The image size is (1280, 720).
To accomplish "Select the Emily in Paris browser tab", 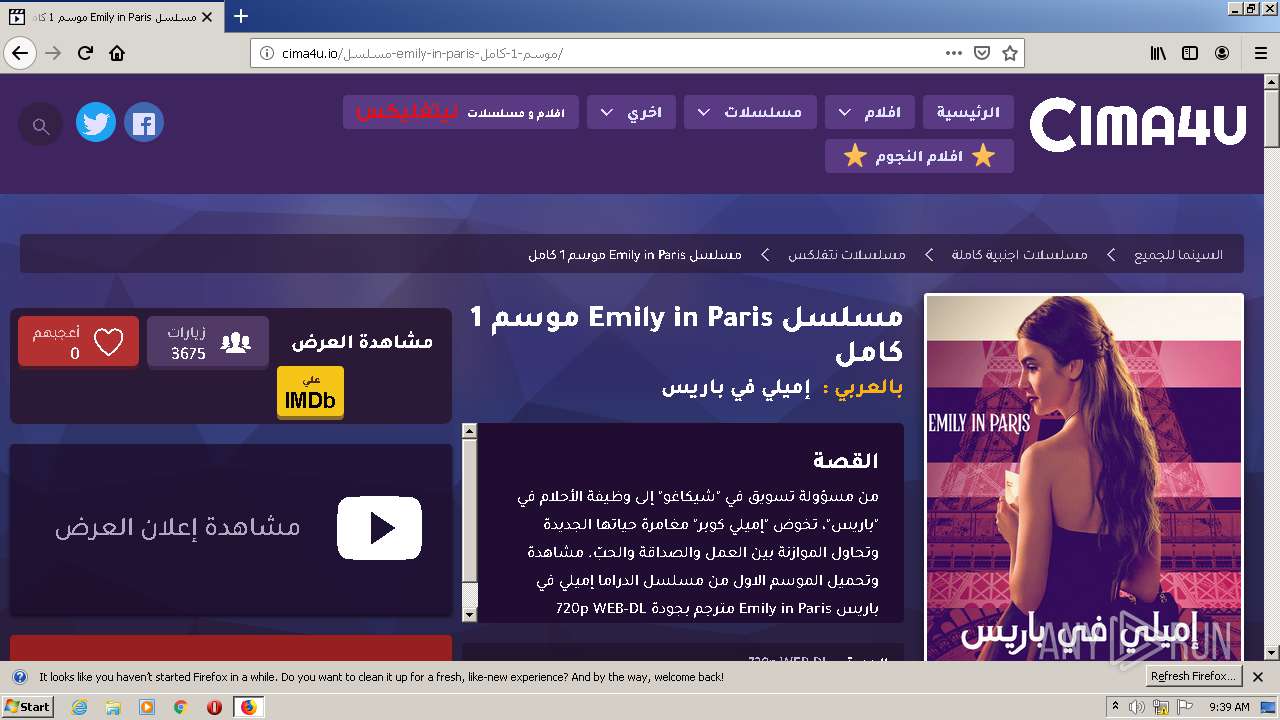I will [112, 17].
